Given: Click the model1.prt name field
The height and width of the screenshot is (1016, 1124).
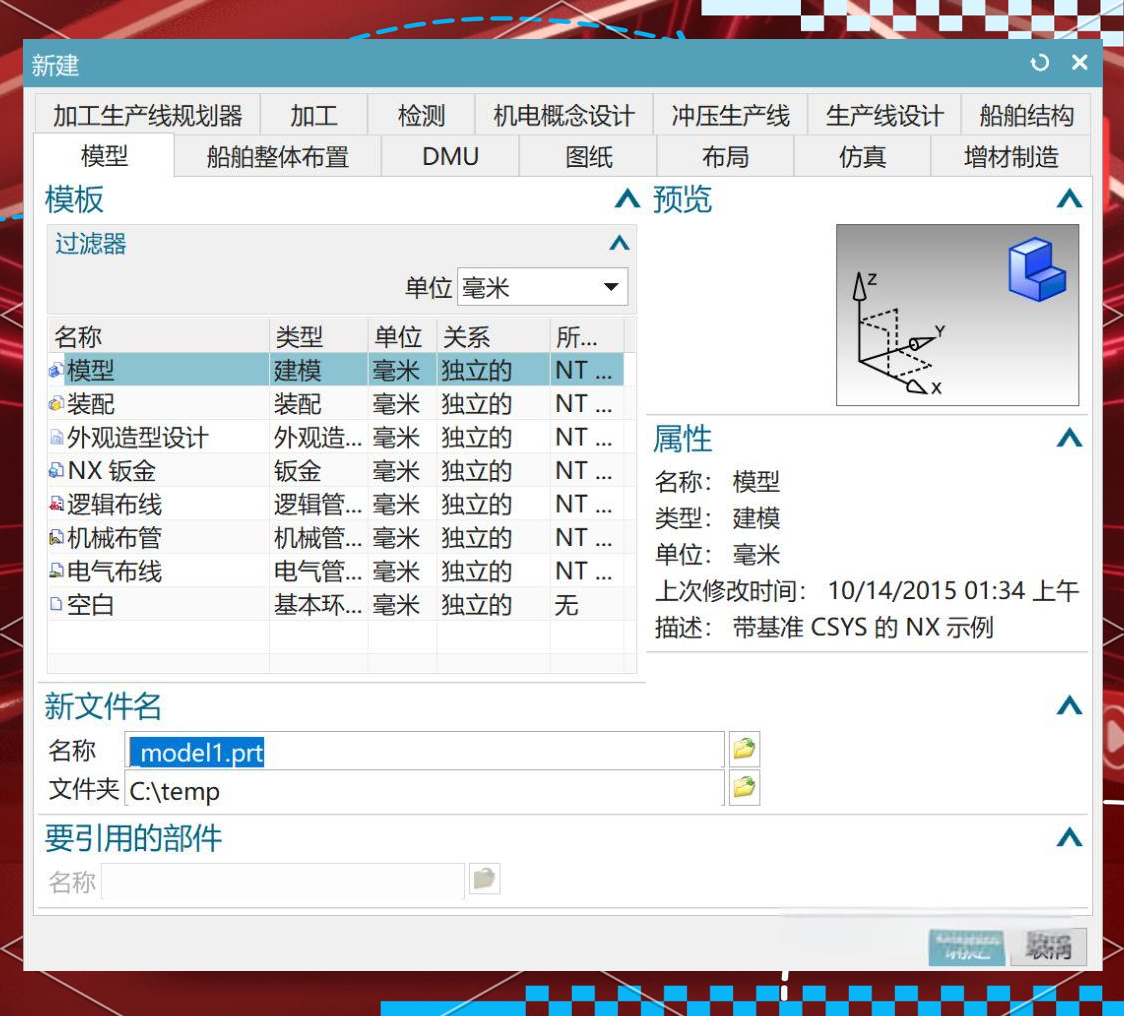Looking at the screenshot, I should click(x=424, y=751).
